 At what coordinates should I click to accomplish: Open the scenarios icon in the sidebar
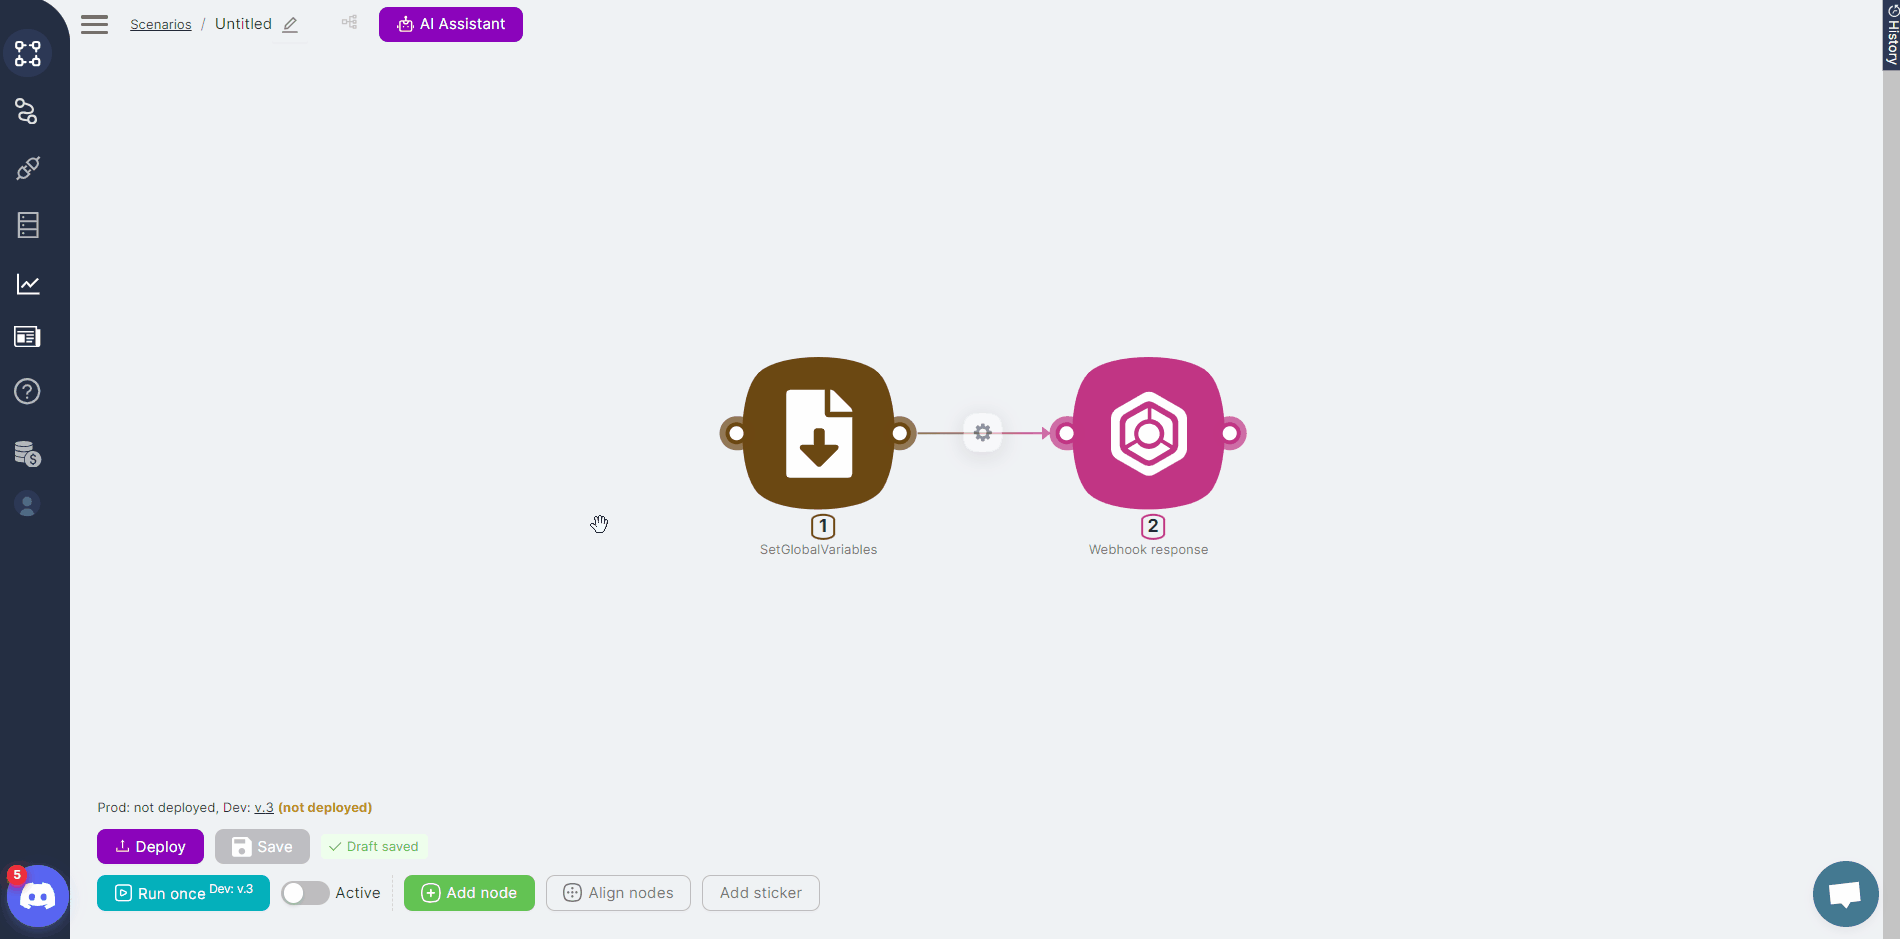[x=28, y=53]
